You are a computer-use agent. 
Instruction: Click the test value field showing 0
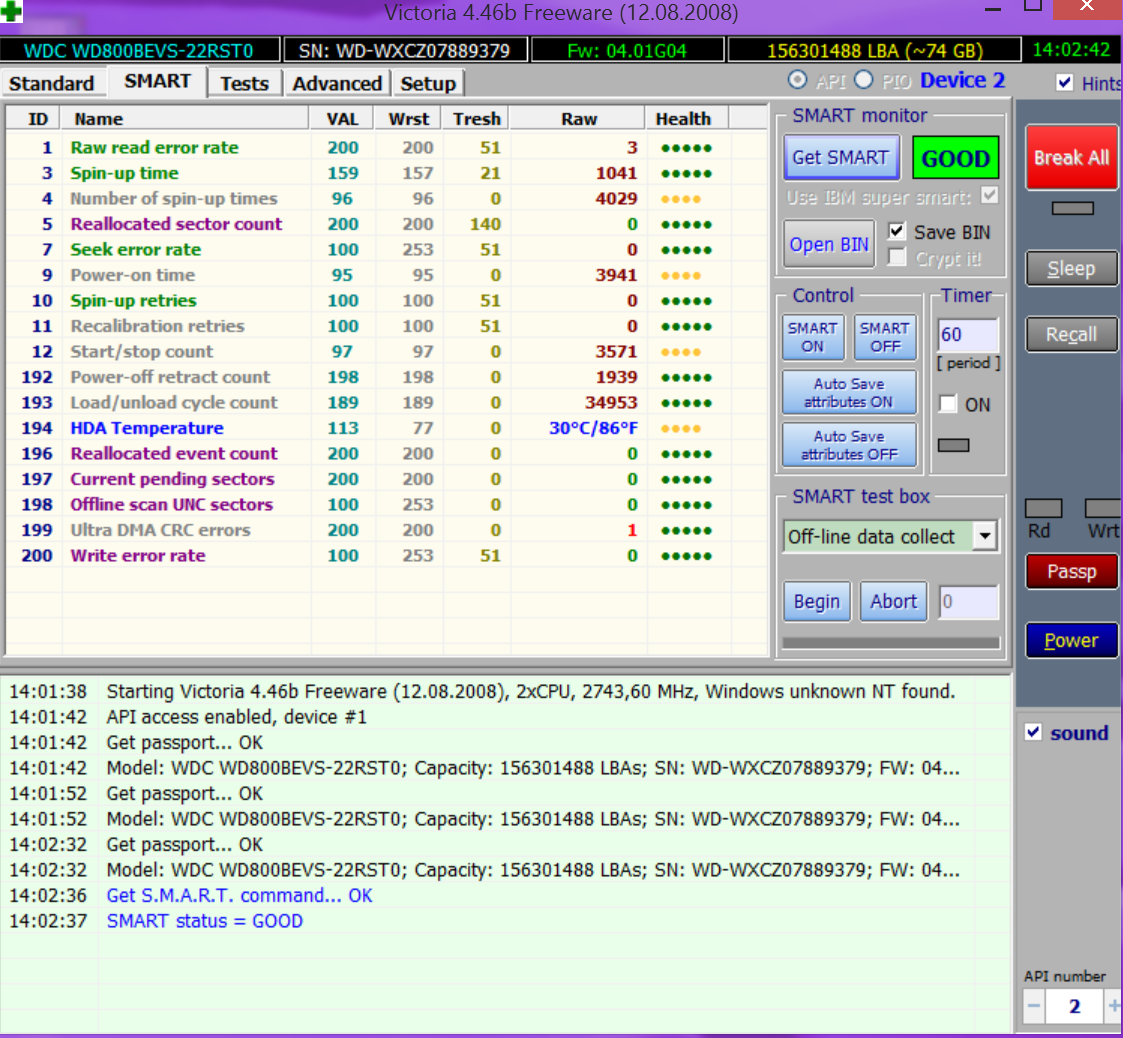click(x=968, y=601)
